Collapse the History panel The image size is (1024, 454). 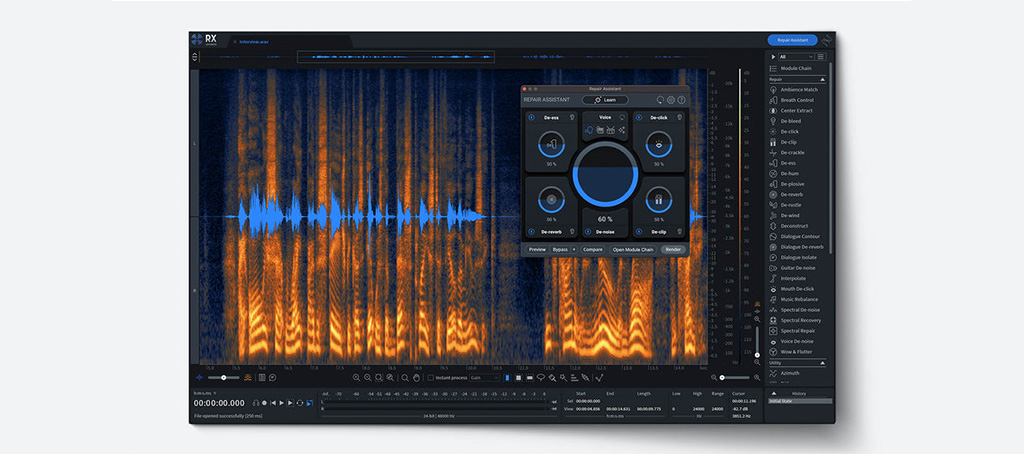pyautogui.click(x=775, y=393)
